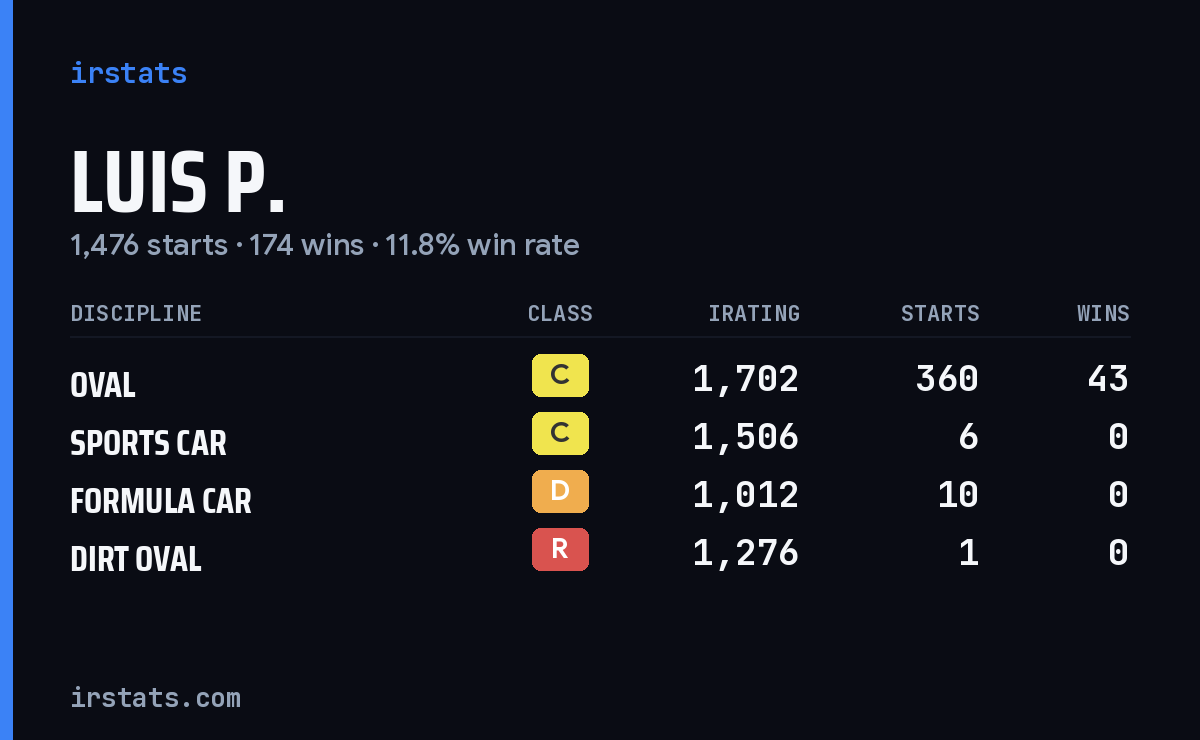The height and width of the screenshot is (740, 1200).
Task: Open the irstats logo link at top
Action: coord(129,73)
